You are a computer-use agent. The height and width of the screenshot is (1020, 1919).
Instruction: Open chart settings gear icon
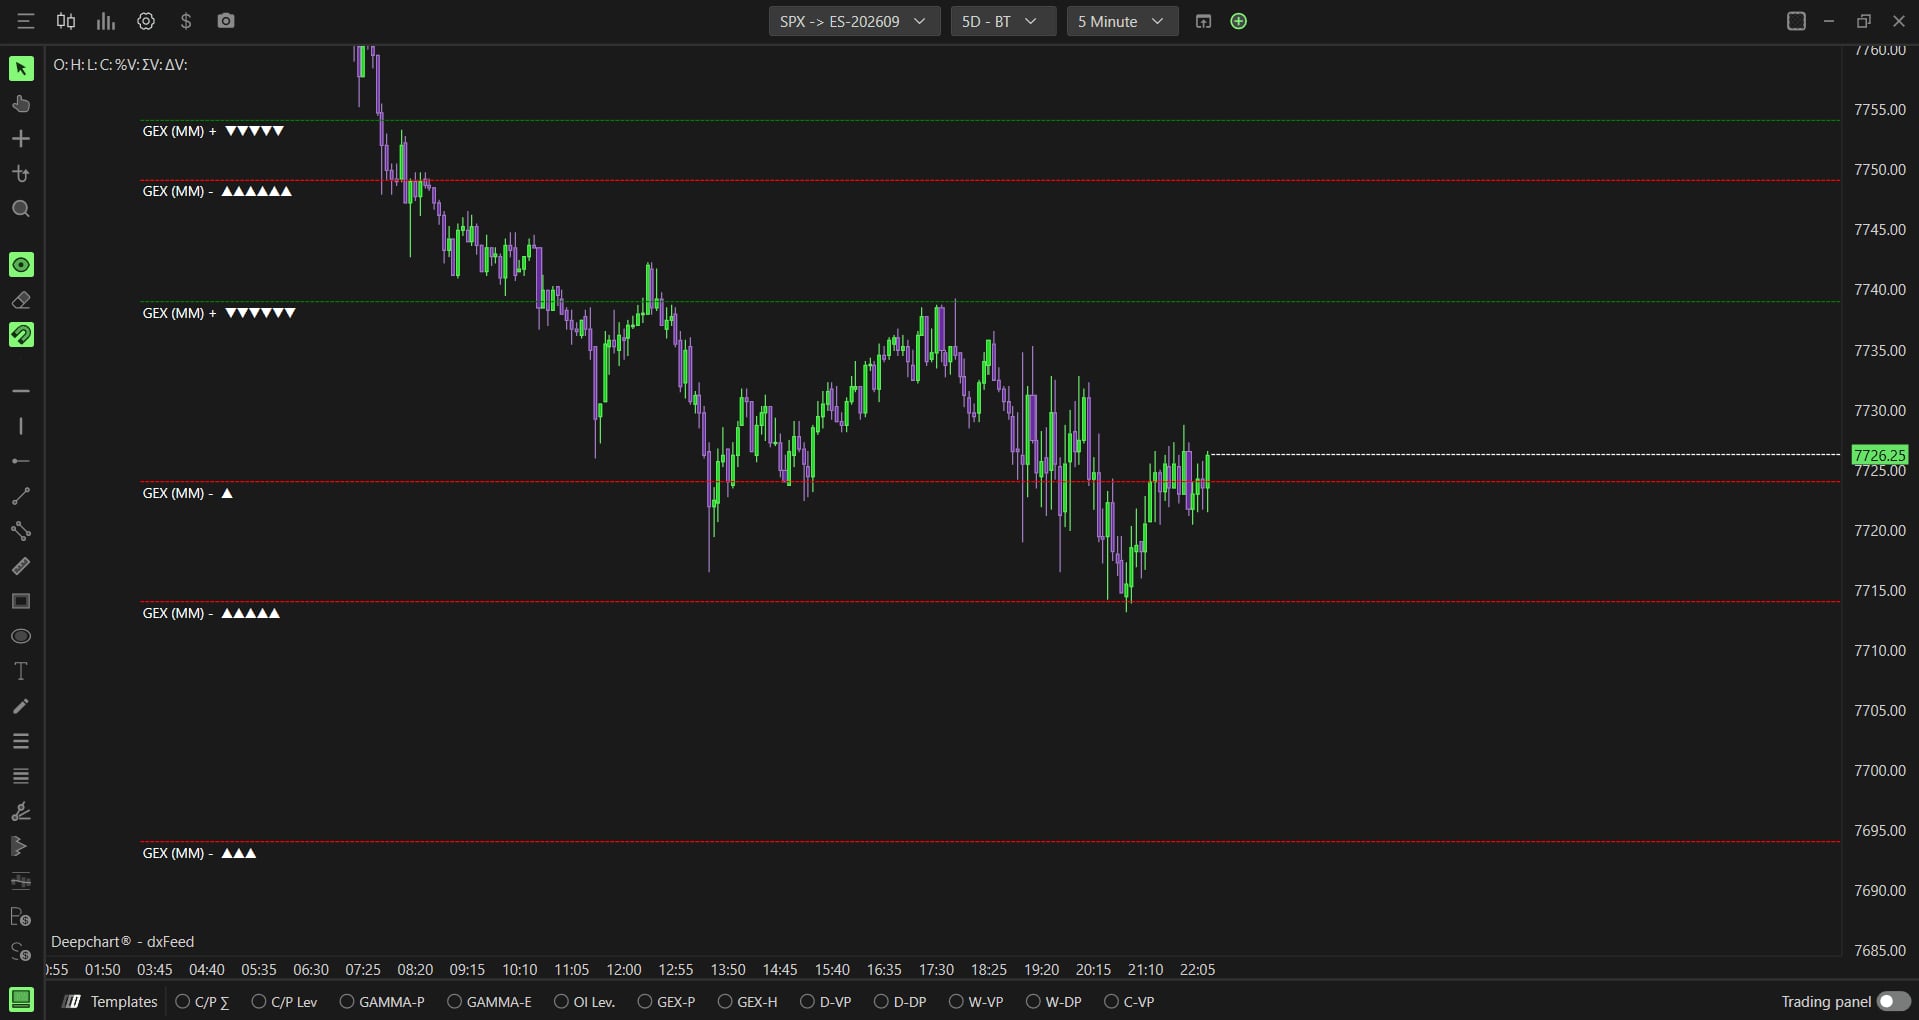pos(146,21)
